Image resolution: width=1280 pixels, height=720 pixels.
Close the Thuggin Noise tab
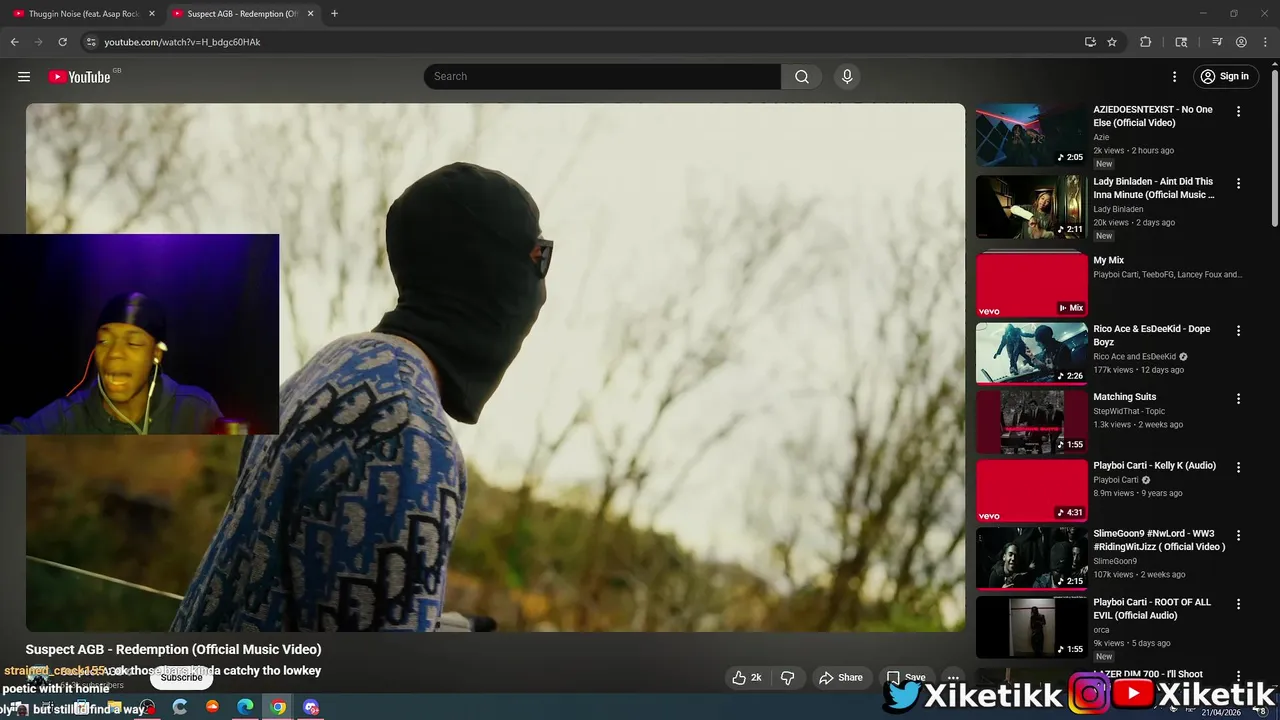pyautogui.click(x=152, y=14)
